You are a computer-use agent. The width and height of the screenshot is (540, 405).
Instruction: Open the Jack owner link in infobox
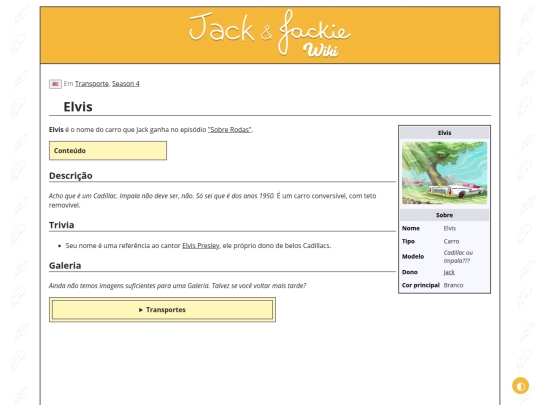click(449, 272)
